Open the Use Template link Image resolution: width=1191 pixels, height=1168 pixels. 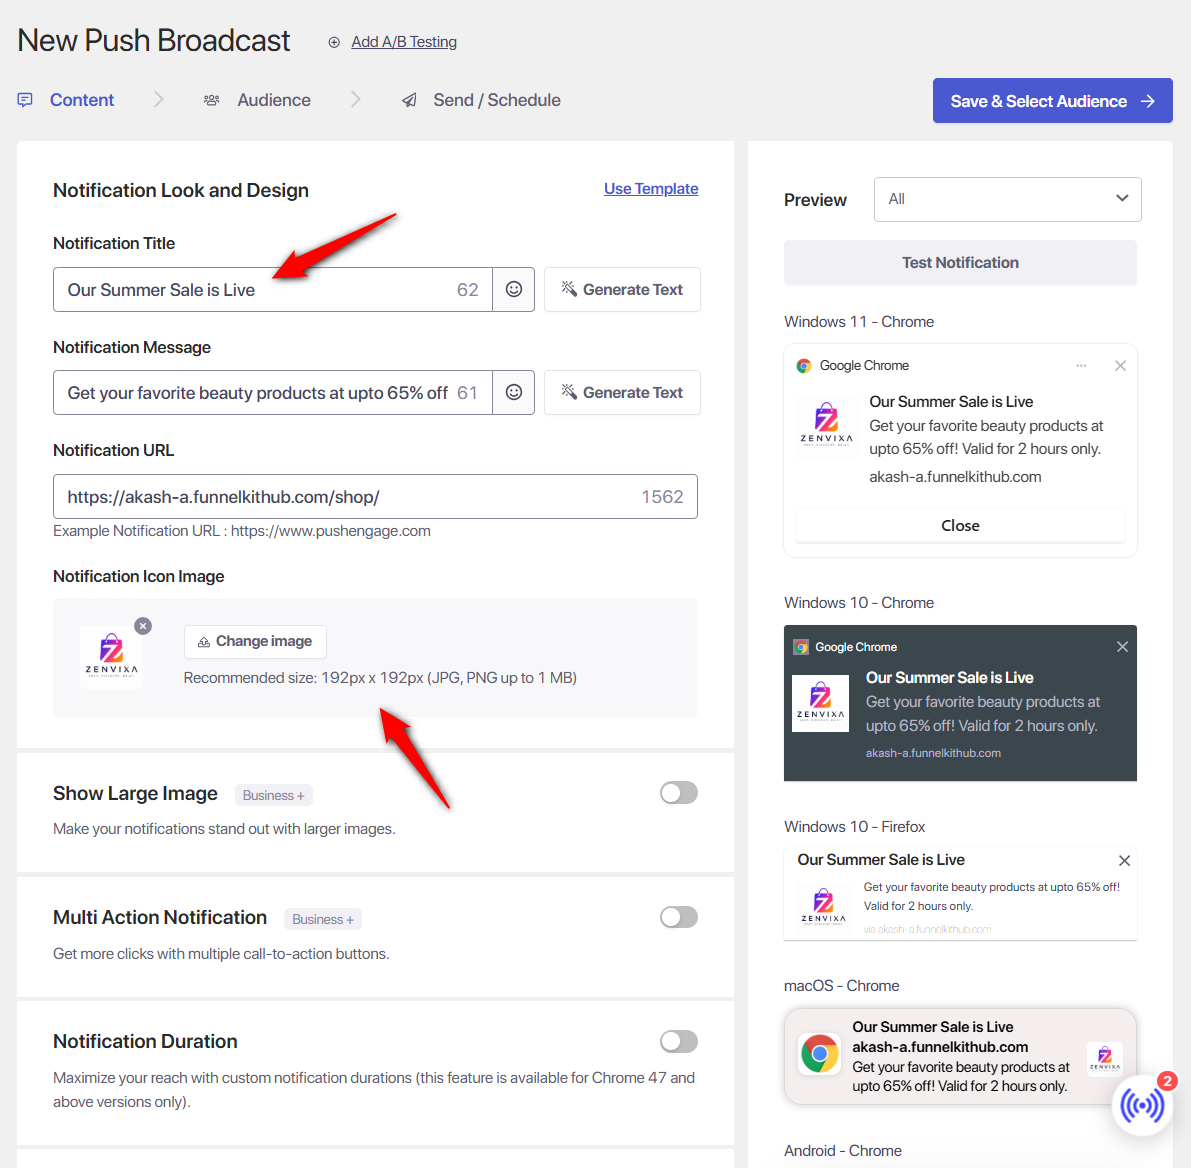651,188
